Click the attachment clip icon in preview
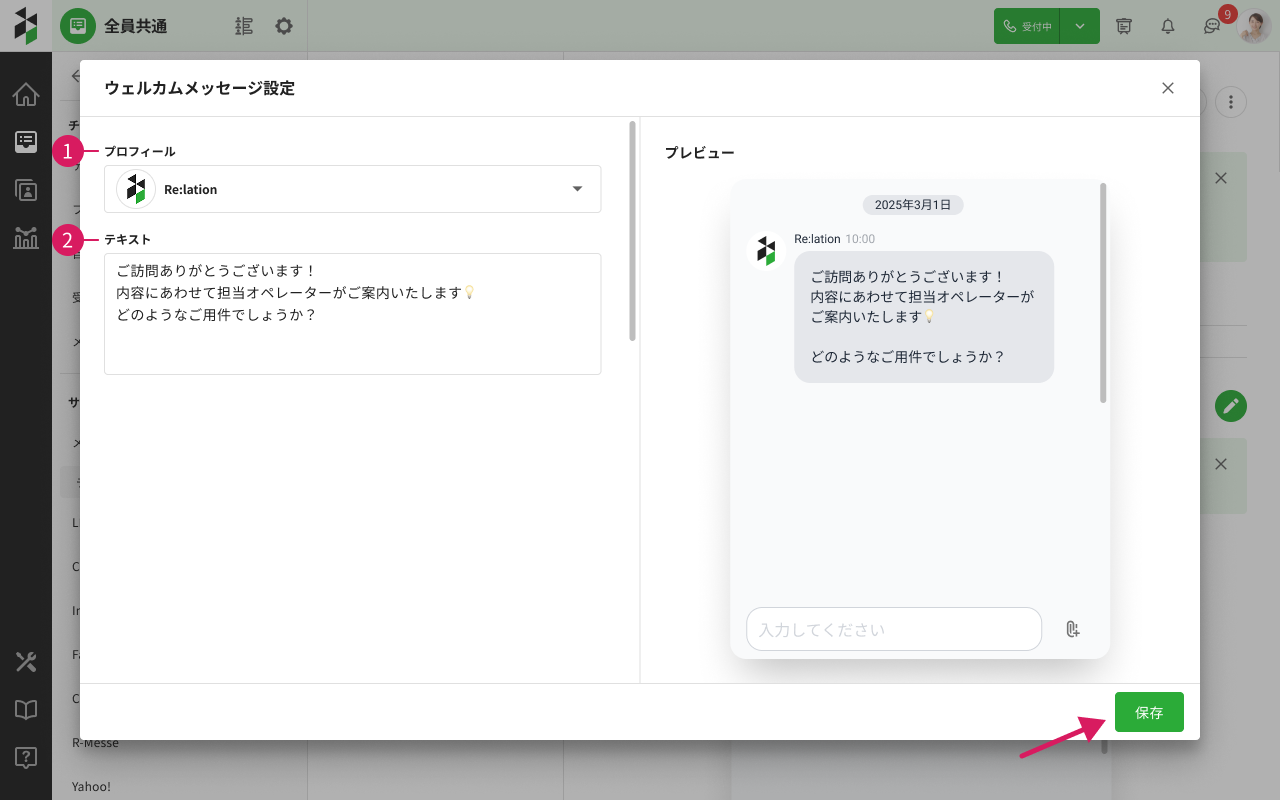Viewport: 1280px width, 805px height. click(1072, 629)
